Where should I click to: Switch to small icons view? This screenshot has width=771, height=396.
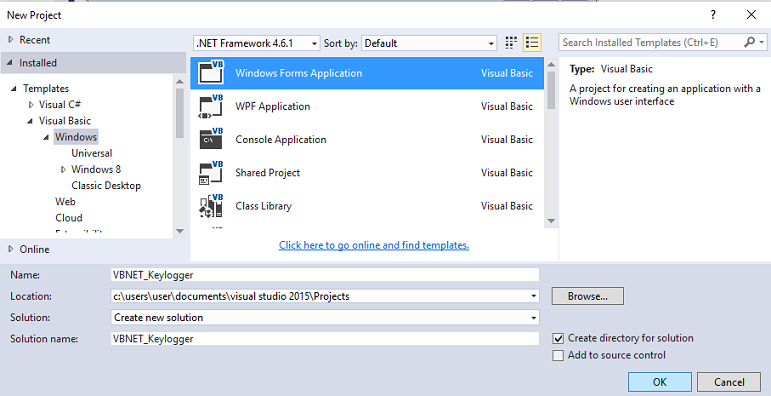[x=511, y=43]
